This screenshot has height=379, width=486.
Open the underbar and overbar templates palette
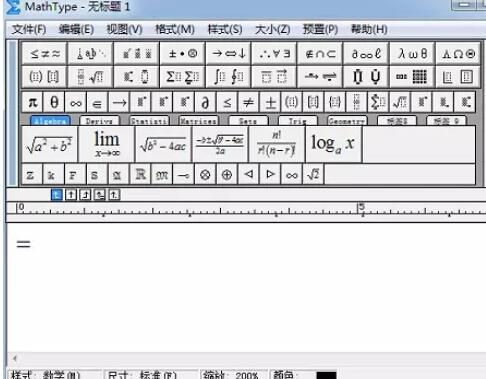[x=275, y=77]
